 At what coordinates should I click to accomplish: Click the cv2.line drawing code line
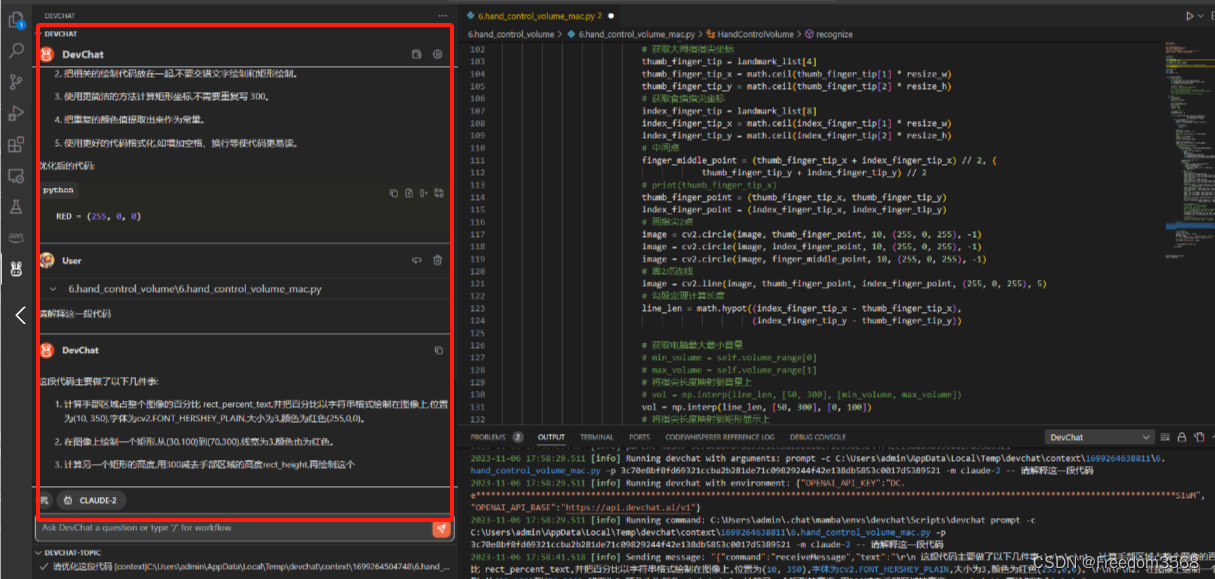coord(844,284)
